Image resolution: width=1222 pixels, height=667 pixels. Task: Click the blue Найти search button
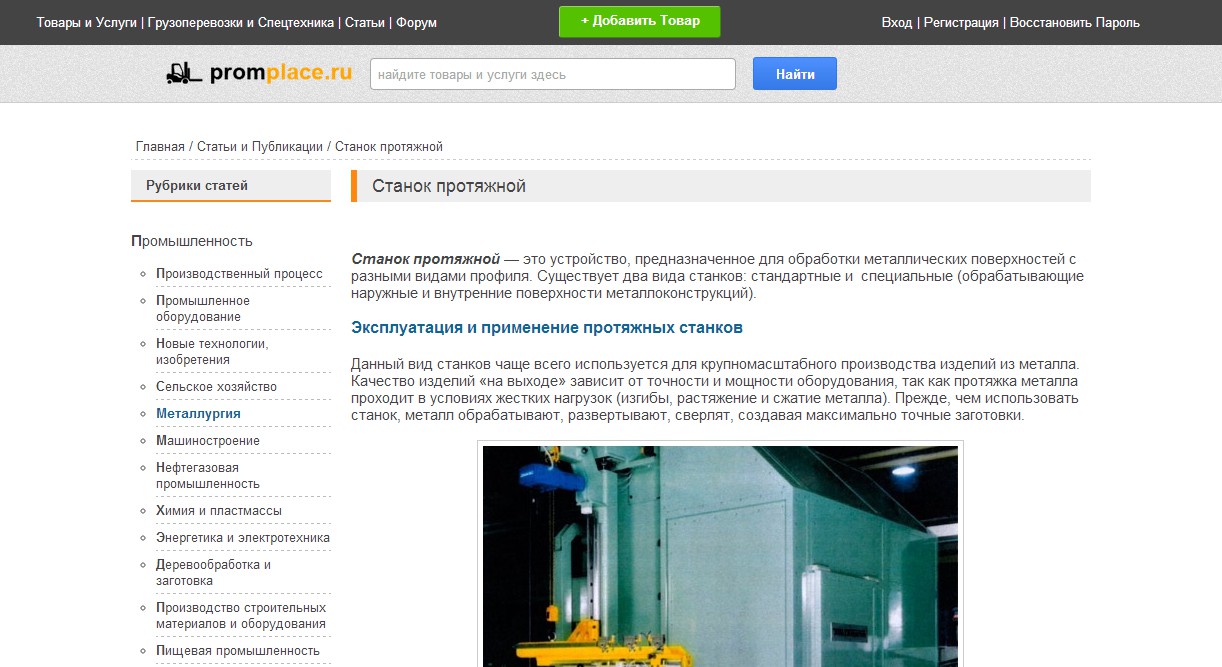(x=795, y=74)
